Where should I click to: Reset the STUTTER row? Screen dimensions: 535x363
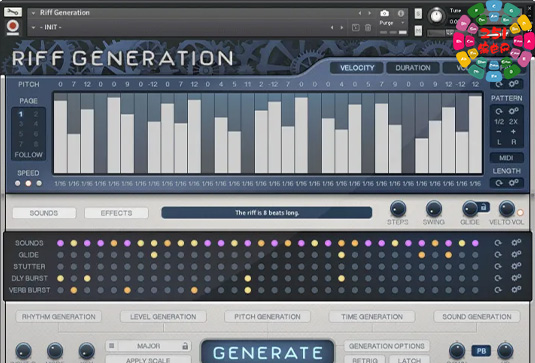[498, 266]
